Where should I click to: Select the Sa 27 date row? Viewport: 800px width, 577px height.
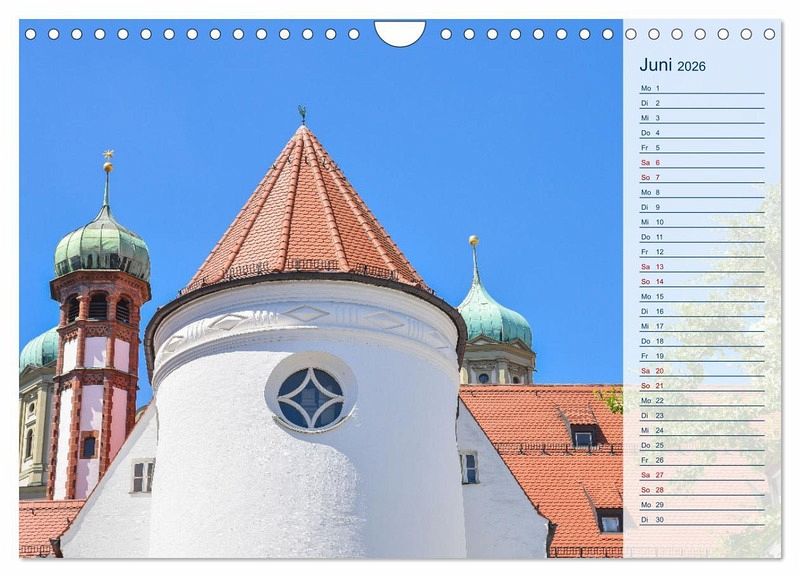coord(701,475)
